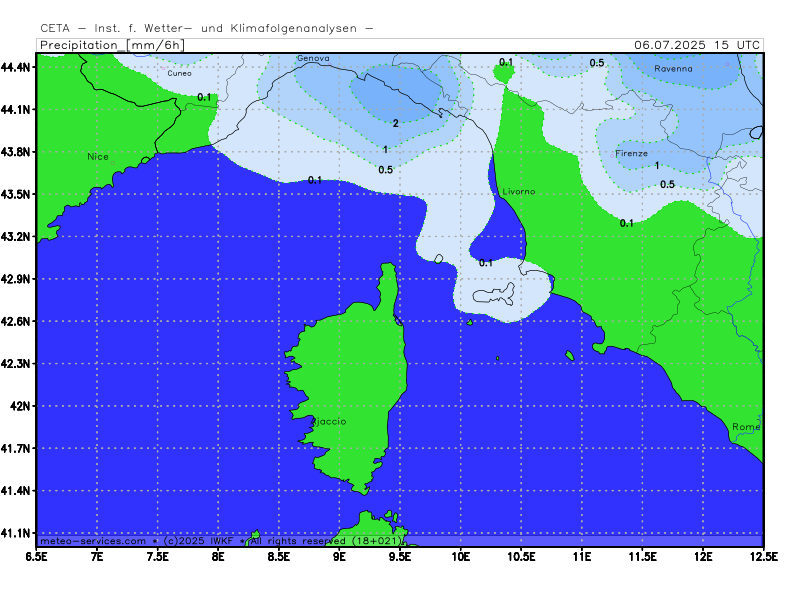Screen dimensions: 800x600
Task: Click the CETA institute title text
Action: pos(207,29)
